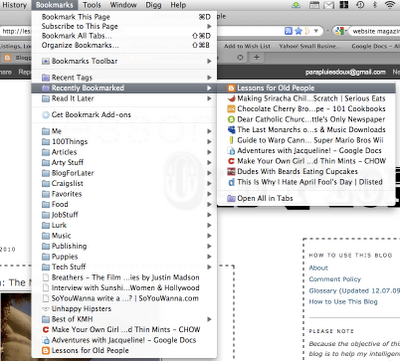Open the Help menu
This screenshot has height=361, width=400.
click(x=178, y=5)
